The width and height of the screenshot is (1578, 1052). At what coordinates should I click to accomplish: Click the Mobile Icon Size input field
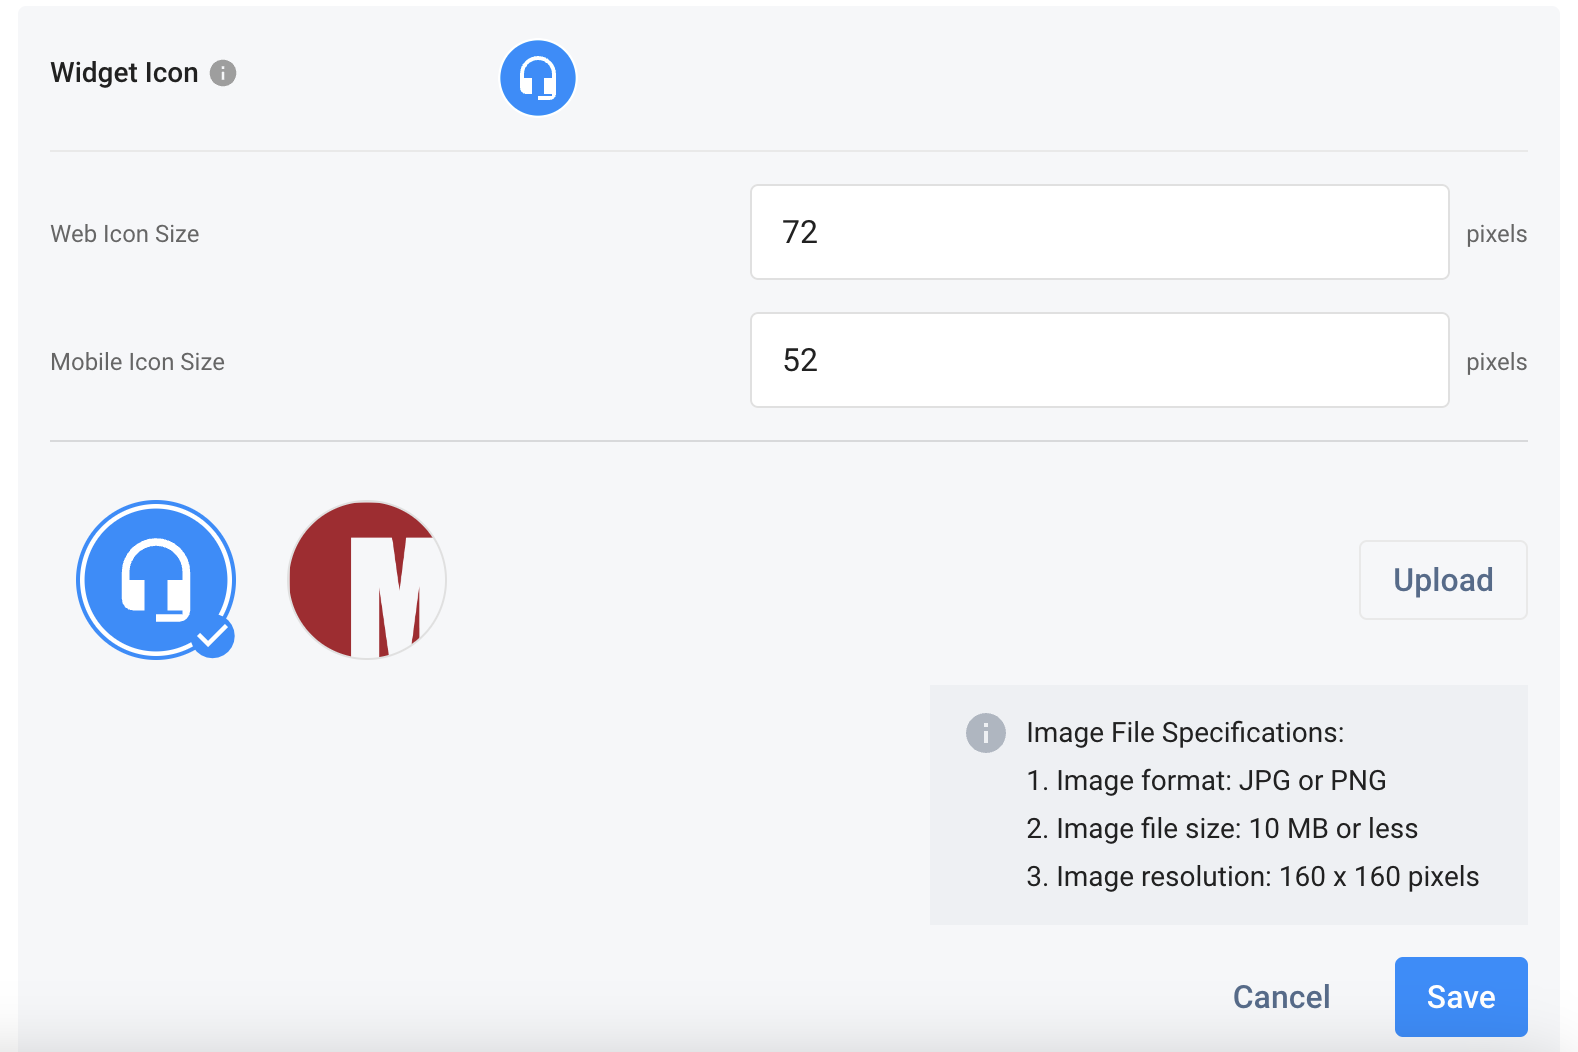[1100, 360]
